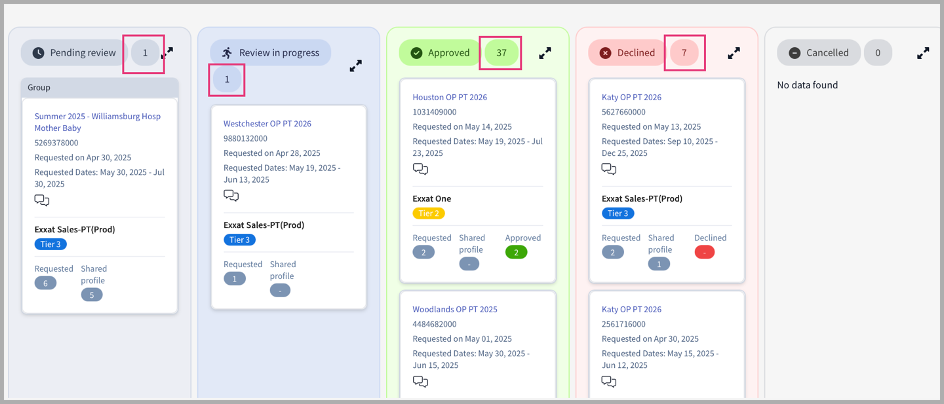Click the yellow Tier 2 badge

pos(429,213)
